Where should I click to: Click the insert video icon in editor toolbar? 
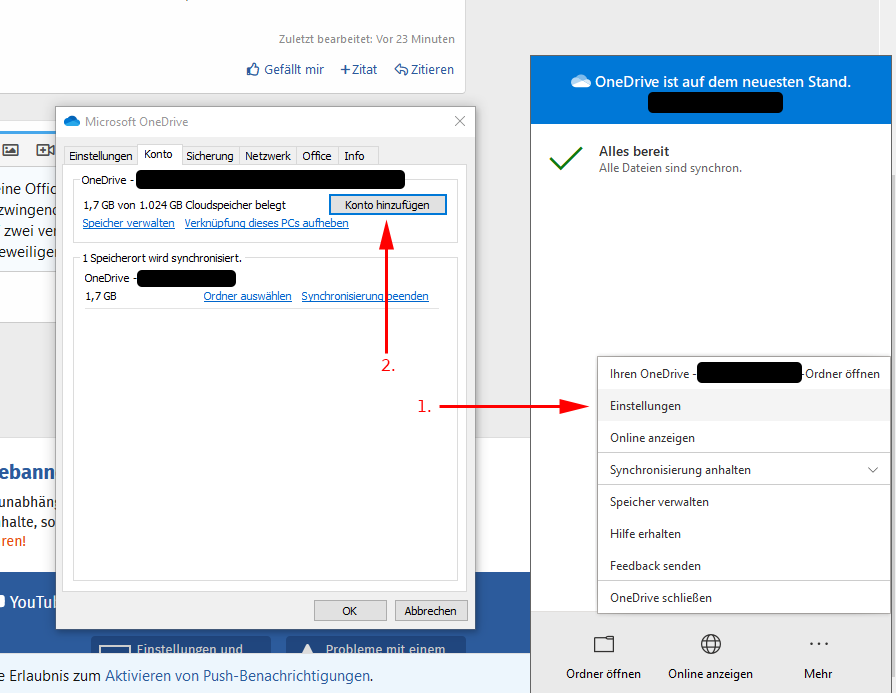pos(45,150)
